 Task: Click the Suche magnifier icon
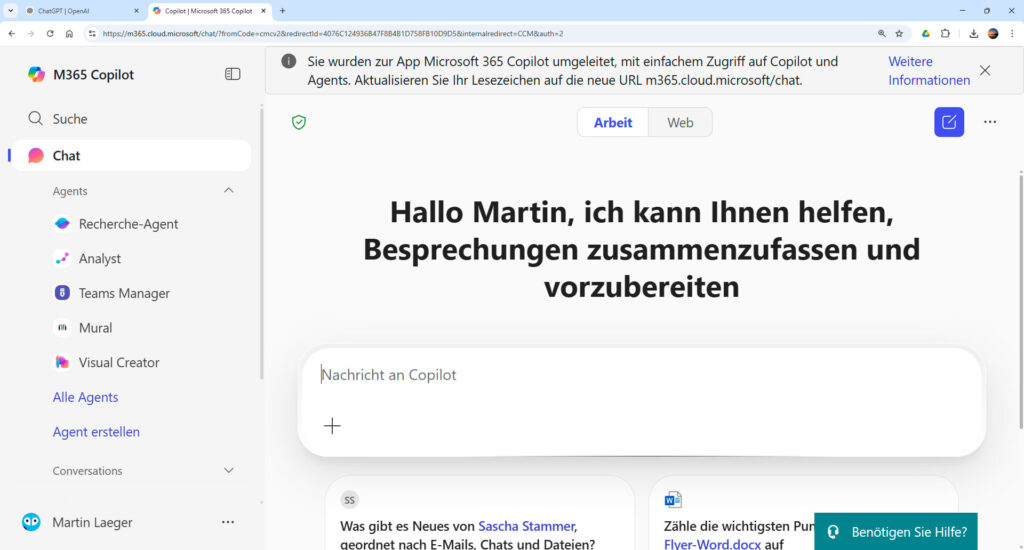(35, 118)
